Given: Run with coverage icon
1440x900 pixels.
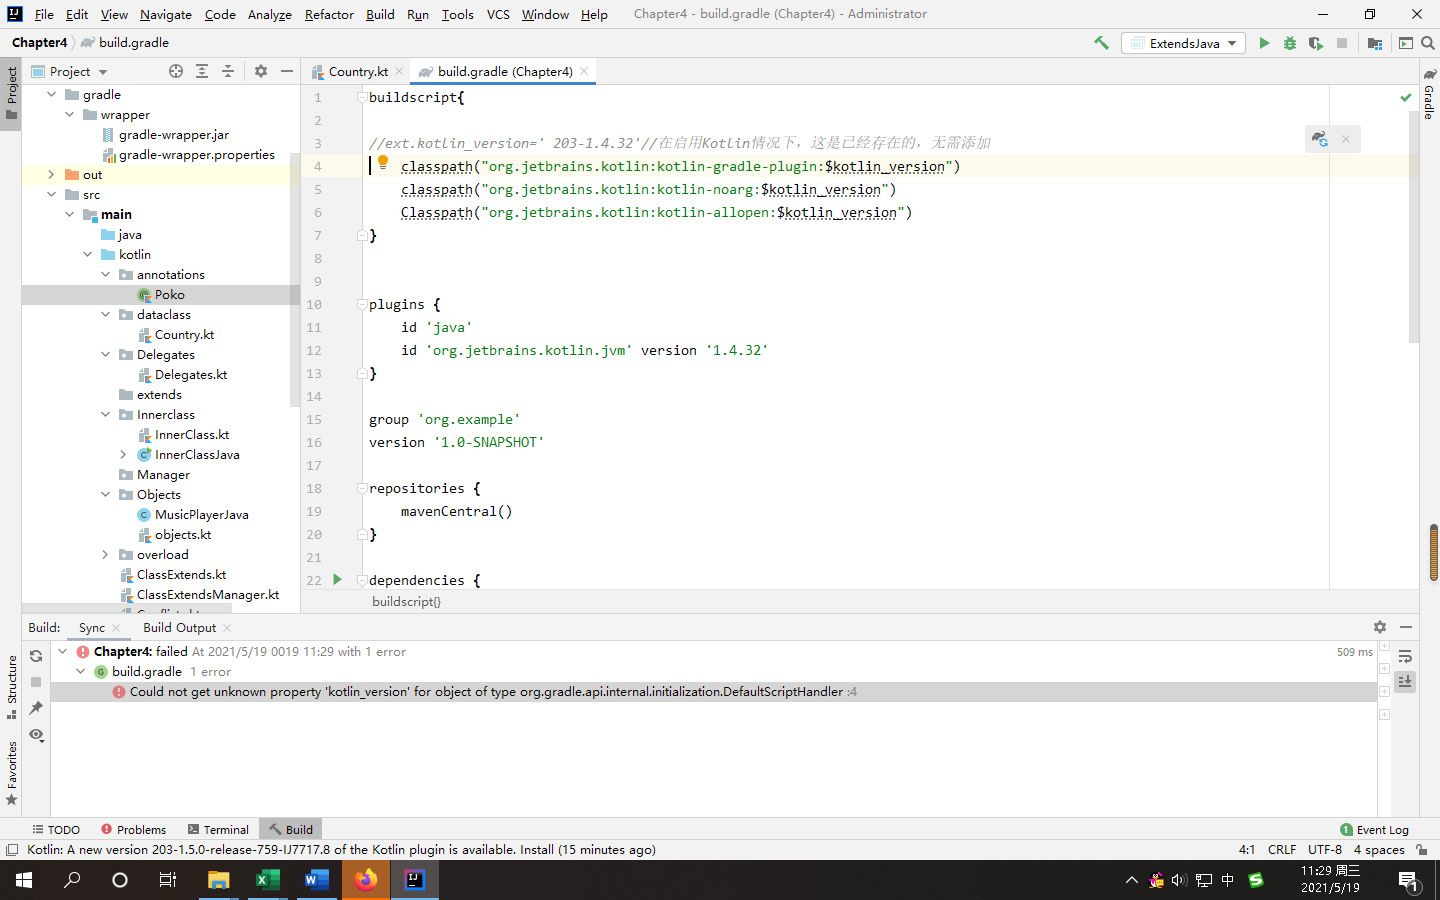Looking at the screenshot, I should (1316, 43).
